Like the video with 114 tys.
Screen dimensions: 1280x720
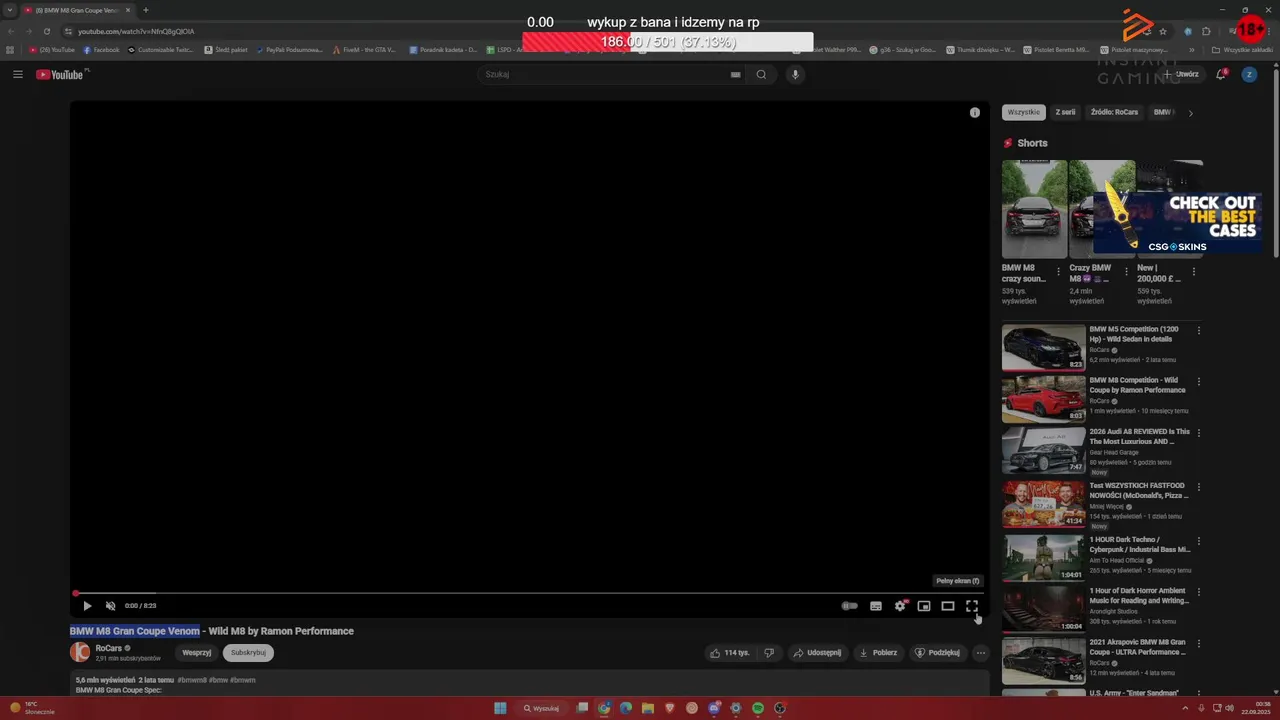tap(730, 653)
